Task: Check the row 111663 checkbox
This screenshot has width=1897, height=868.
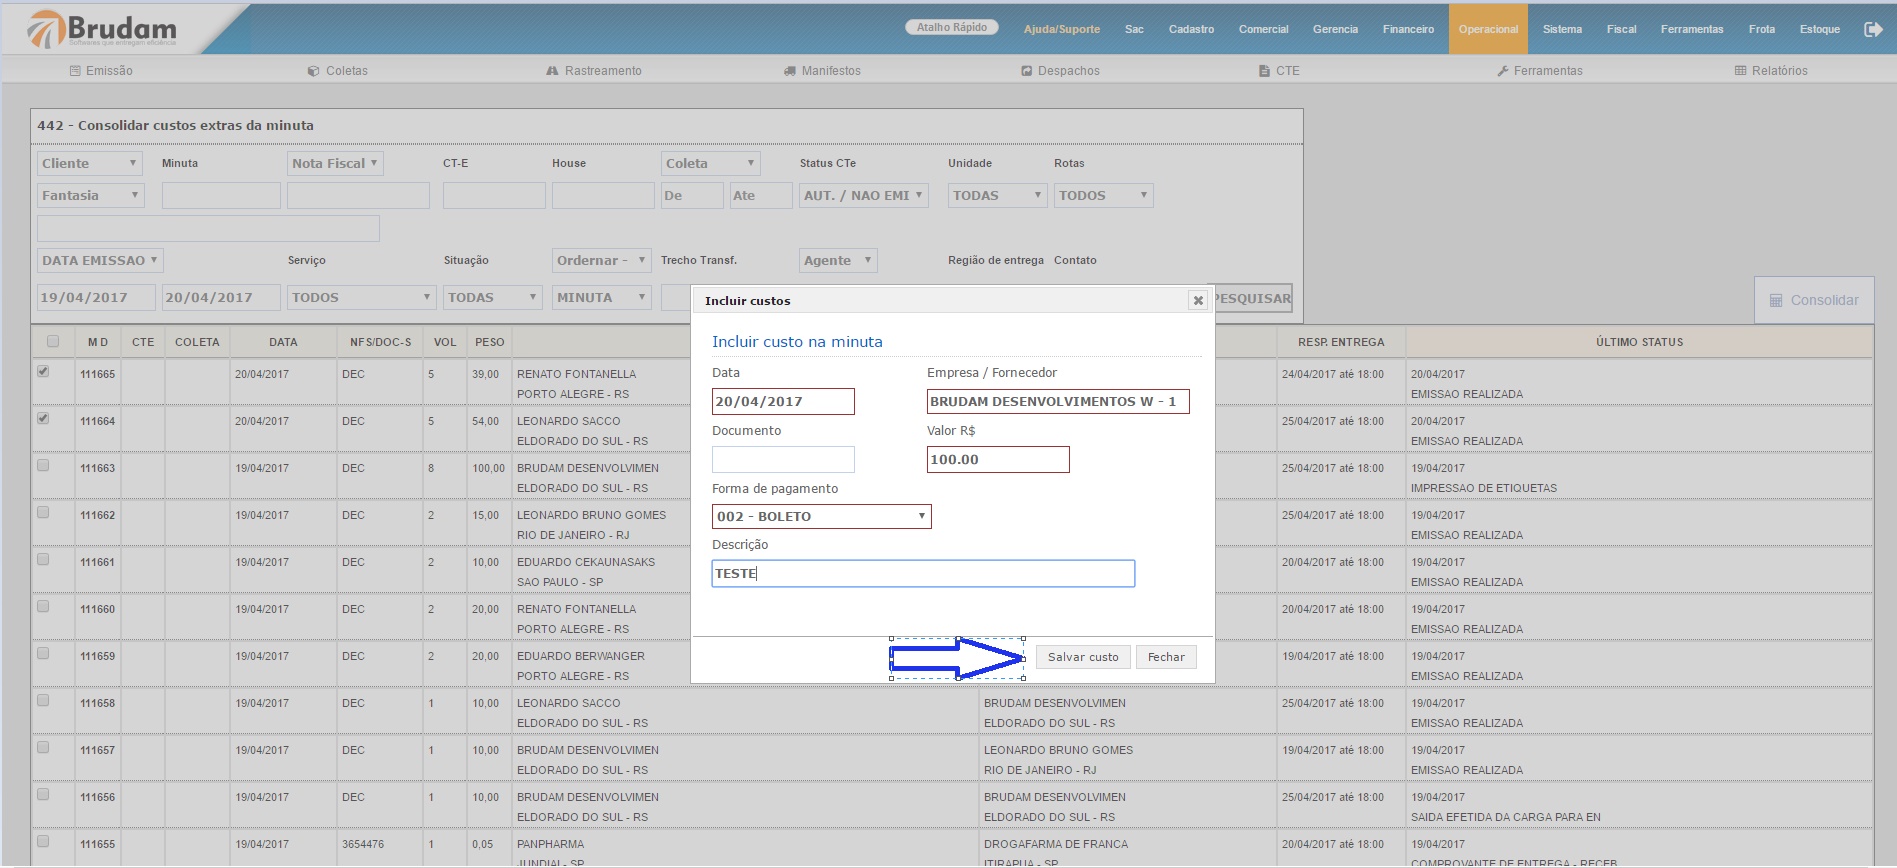Action: pyautogui.click(x=43, y=465)
